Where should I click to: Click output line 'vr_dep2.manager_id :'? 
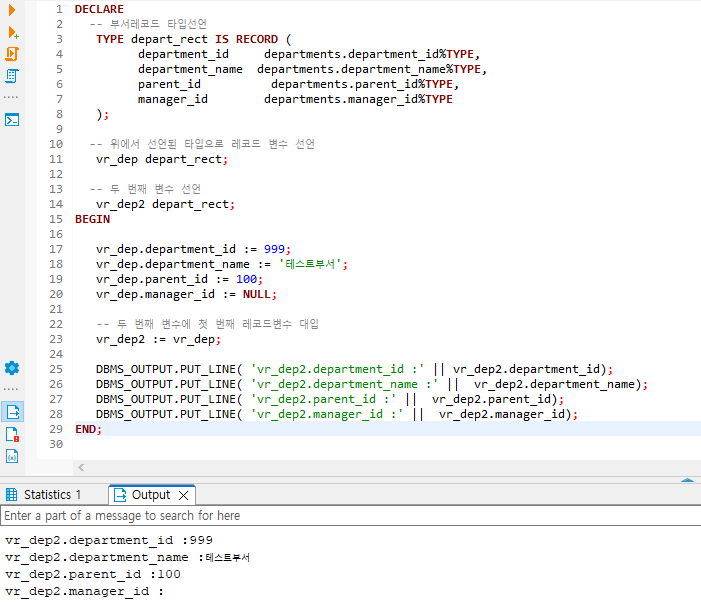point(84,592)
